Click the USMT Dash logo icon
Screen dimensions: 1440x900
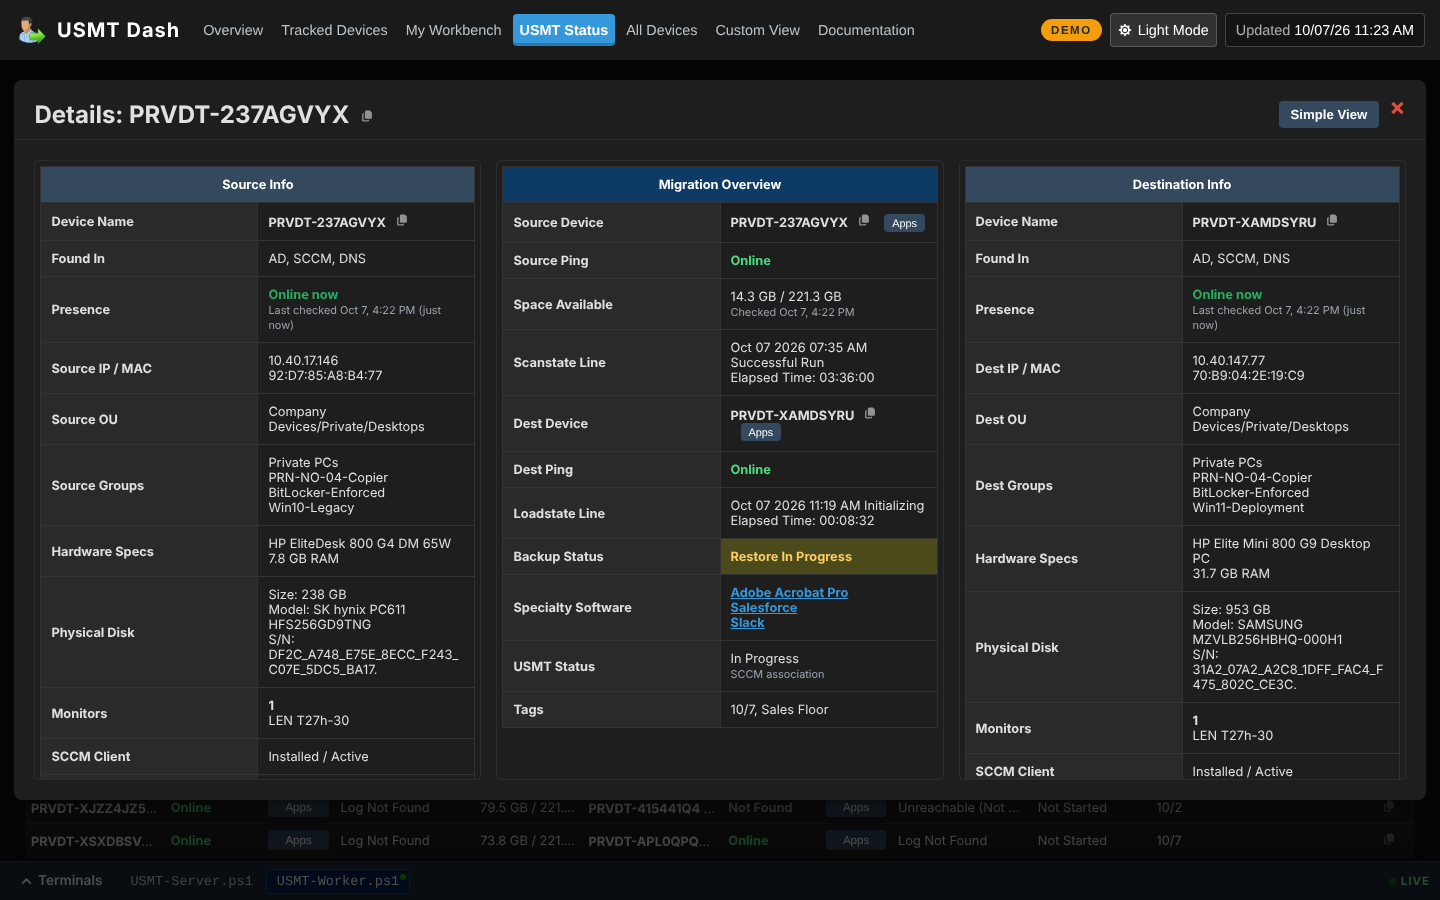[31, 30]
